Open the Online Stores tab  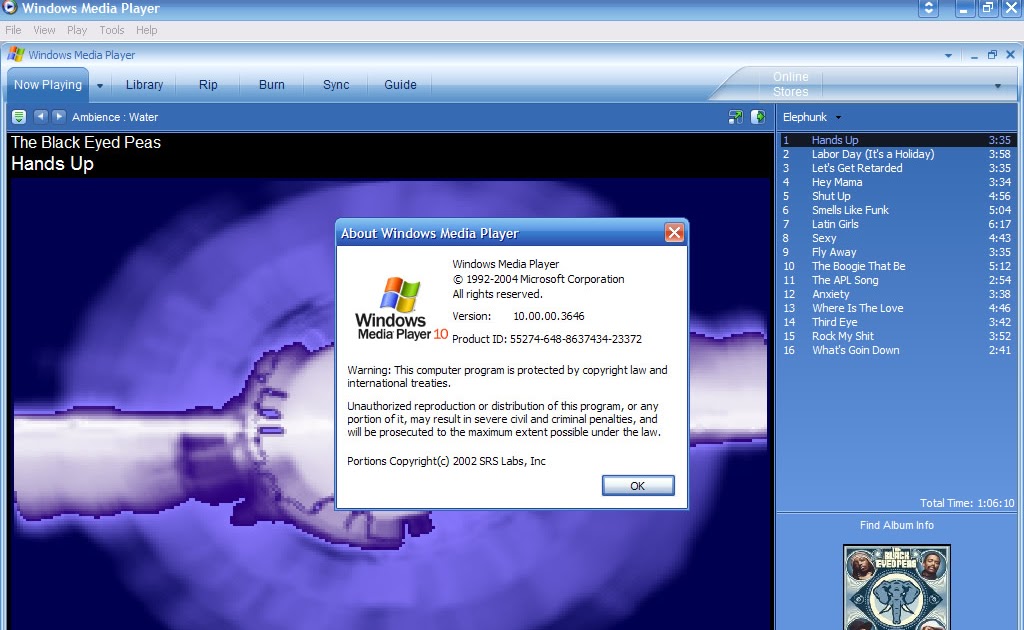click(790, 84)
